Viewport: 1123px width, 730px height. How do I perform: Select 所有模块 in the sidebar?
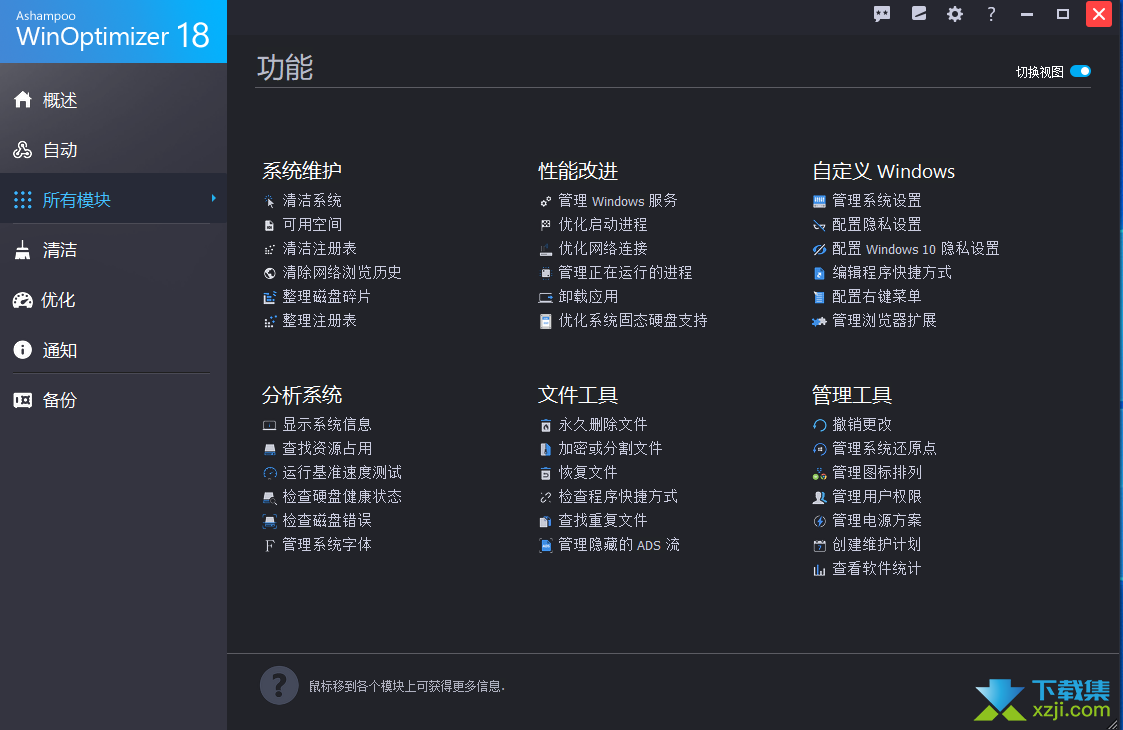[113, 199]
